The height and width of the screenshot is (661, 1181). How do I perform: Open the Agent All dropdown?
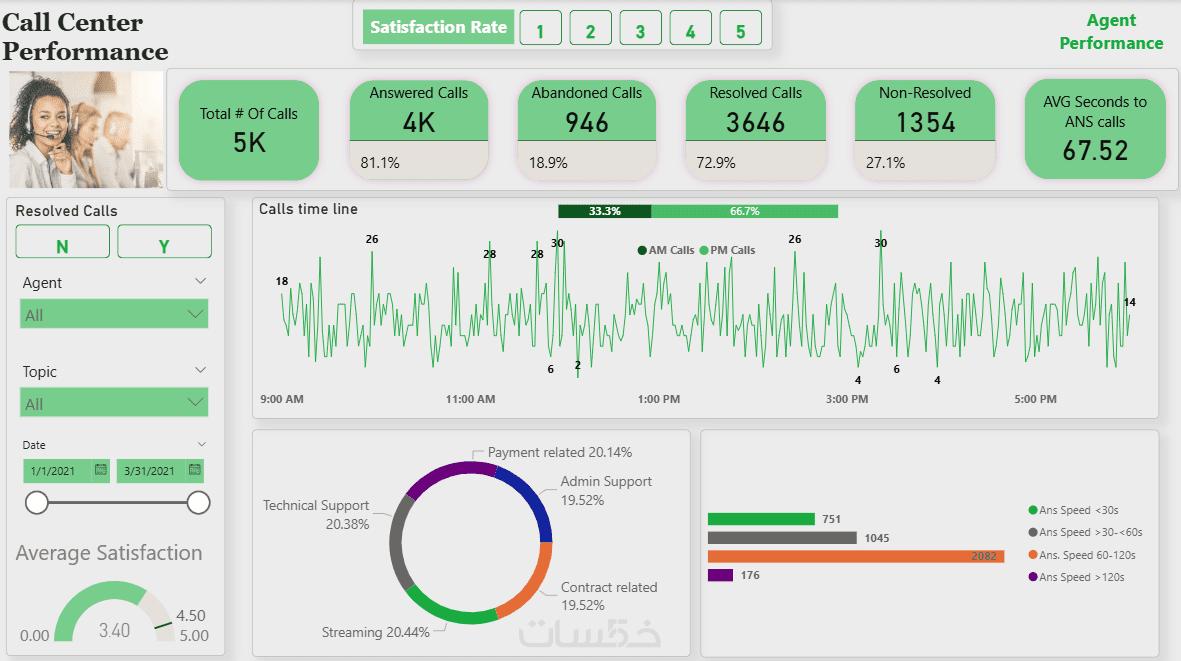[114, 314]
